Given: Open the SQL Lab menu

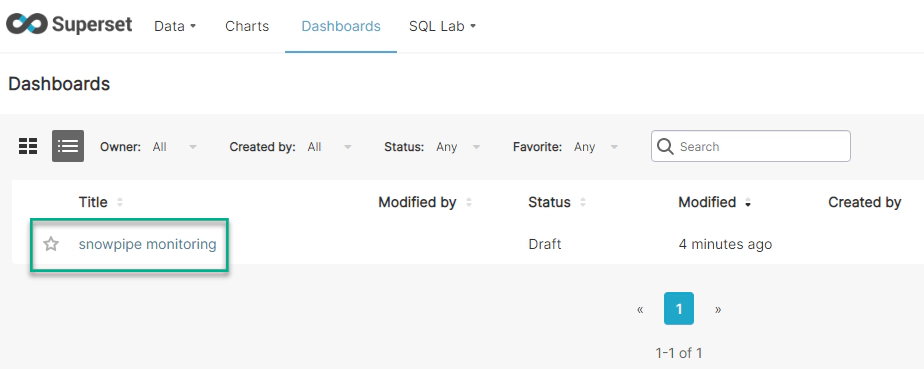Looking at the screenshot, I should 443,26.
